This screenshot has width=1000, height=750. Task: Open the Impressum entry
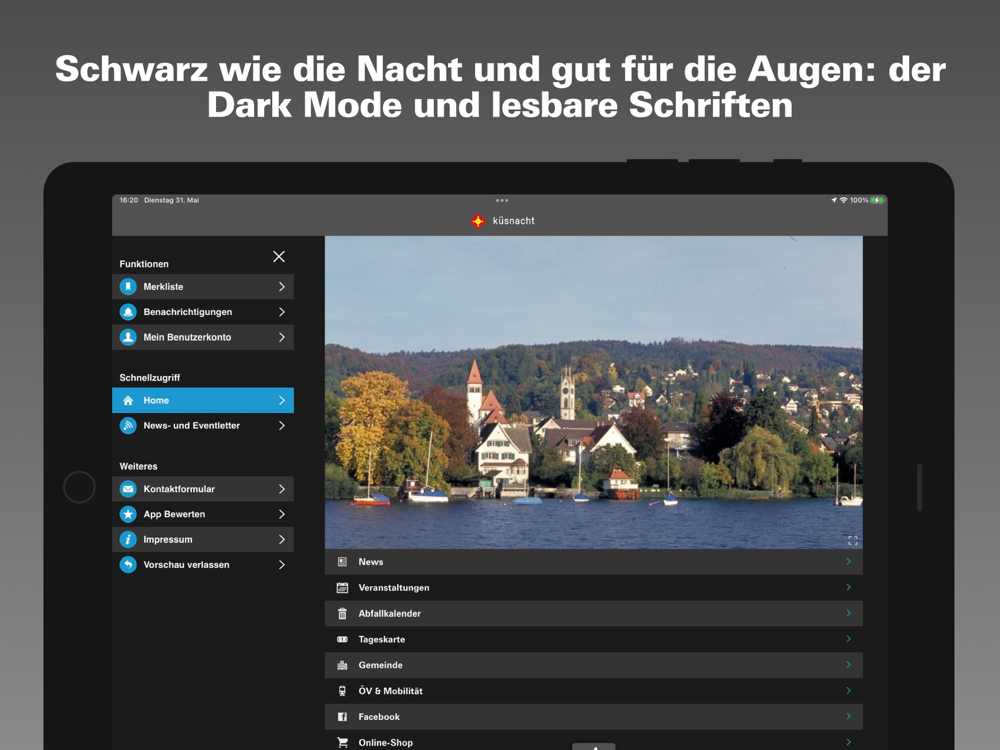(203, 540)
